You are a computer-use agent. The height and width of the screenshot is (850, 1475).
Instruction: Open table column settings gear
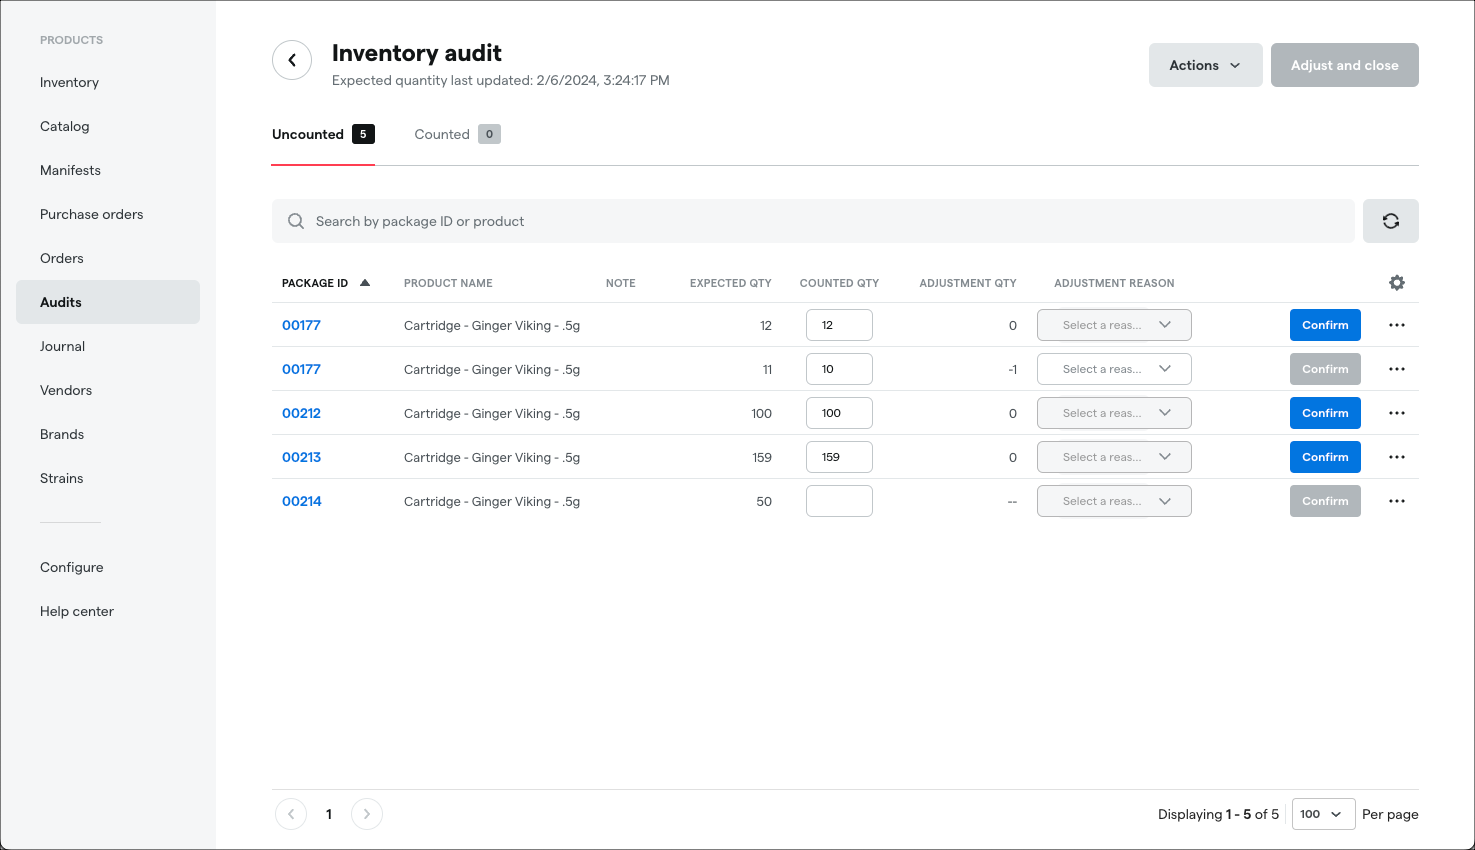tap(1397, 283)
